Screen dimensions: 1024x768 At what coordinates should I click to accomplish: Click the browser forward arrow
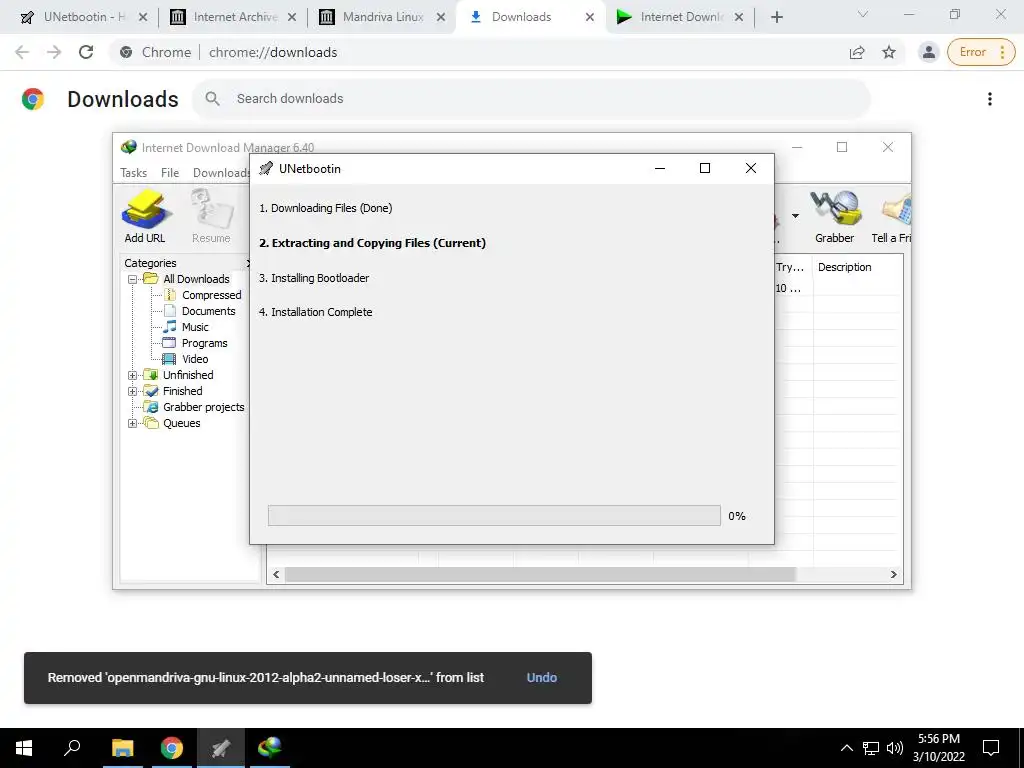pyautogui.click(x=54, y=52)
